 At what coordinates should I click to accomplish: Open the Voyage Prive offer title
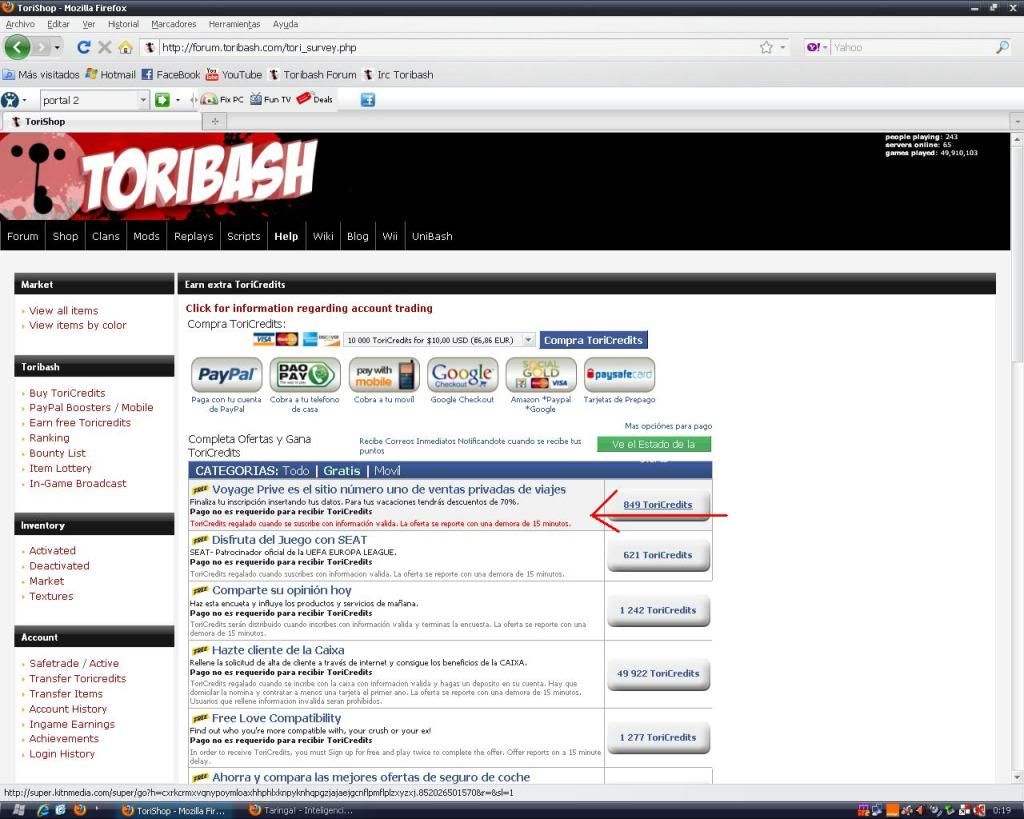tap(389, 489)
